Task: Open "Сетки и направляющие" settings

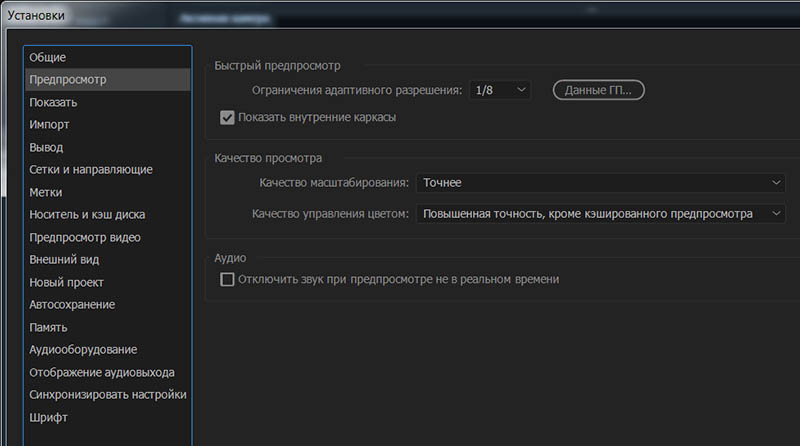Action: point(91,170)
